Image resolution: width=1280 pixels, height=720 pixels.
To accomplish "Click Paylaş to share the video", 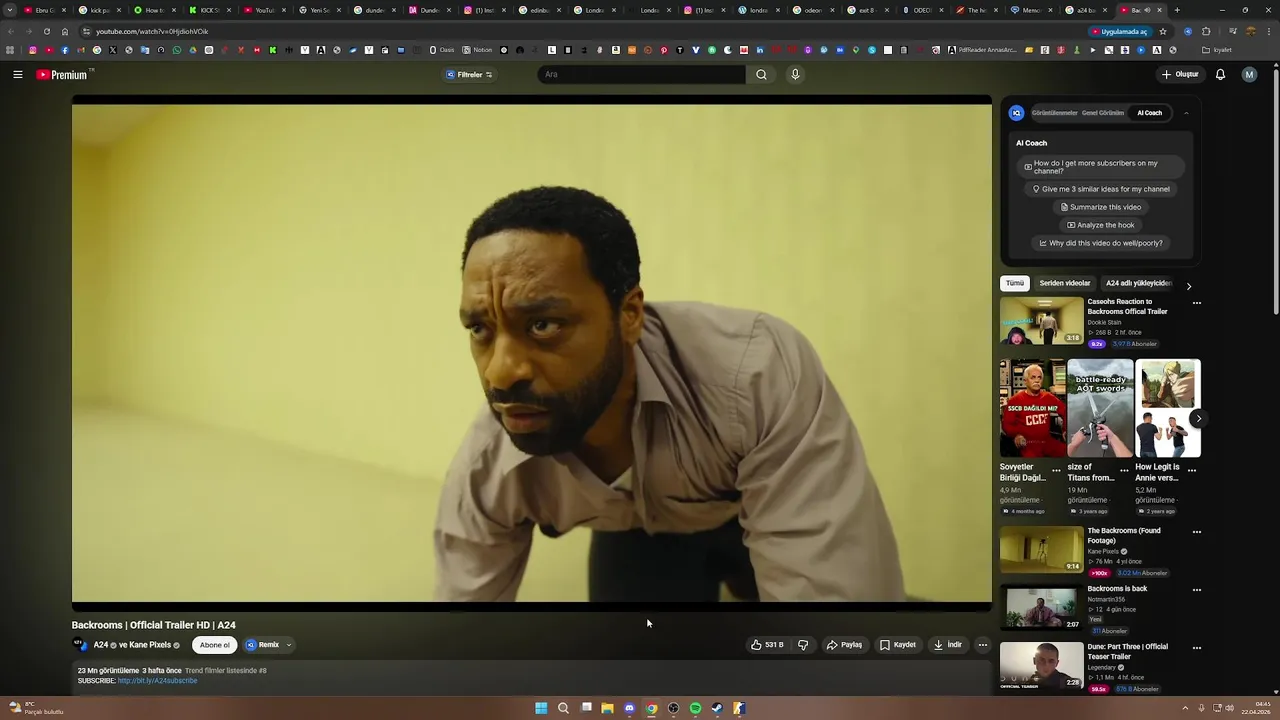I will (844, 645).
